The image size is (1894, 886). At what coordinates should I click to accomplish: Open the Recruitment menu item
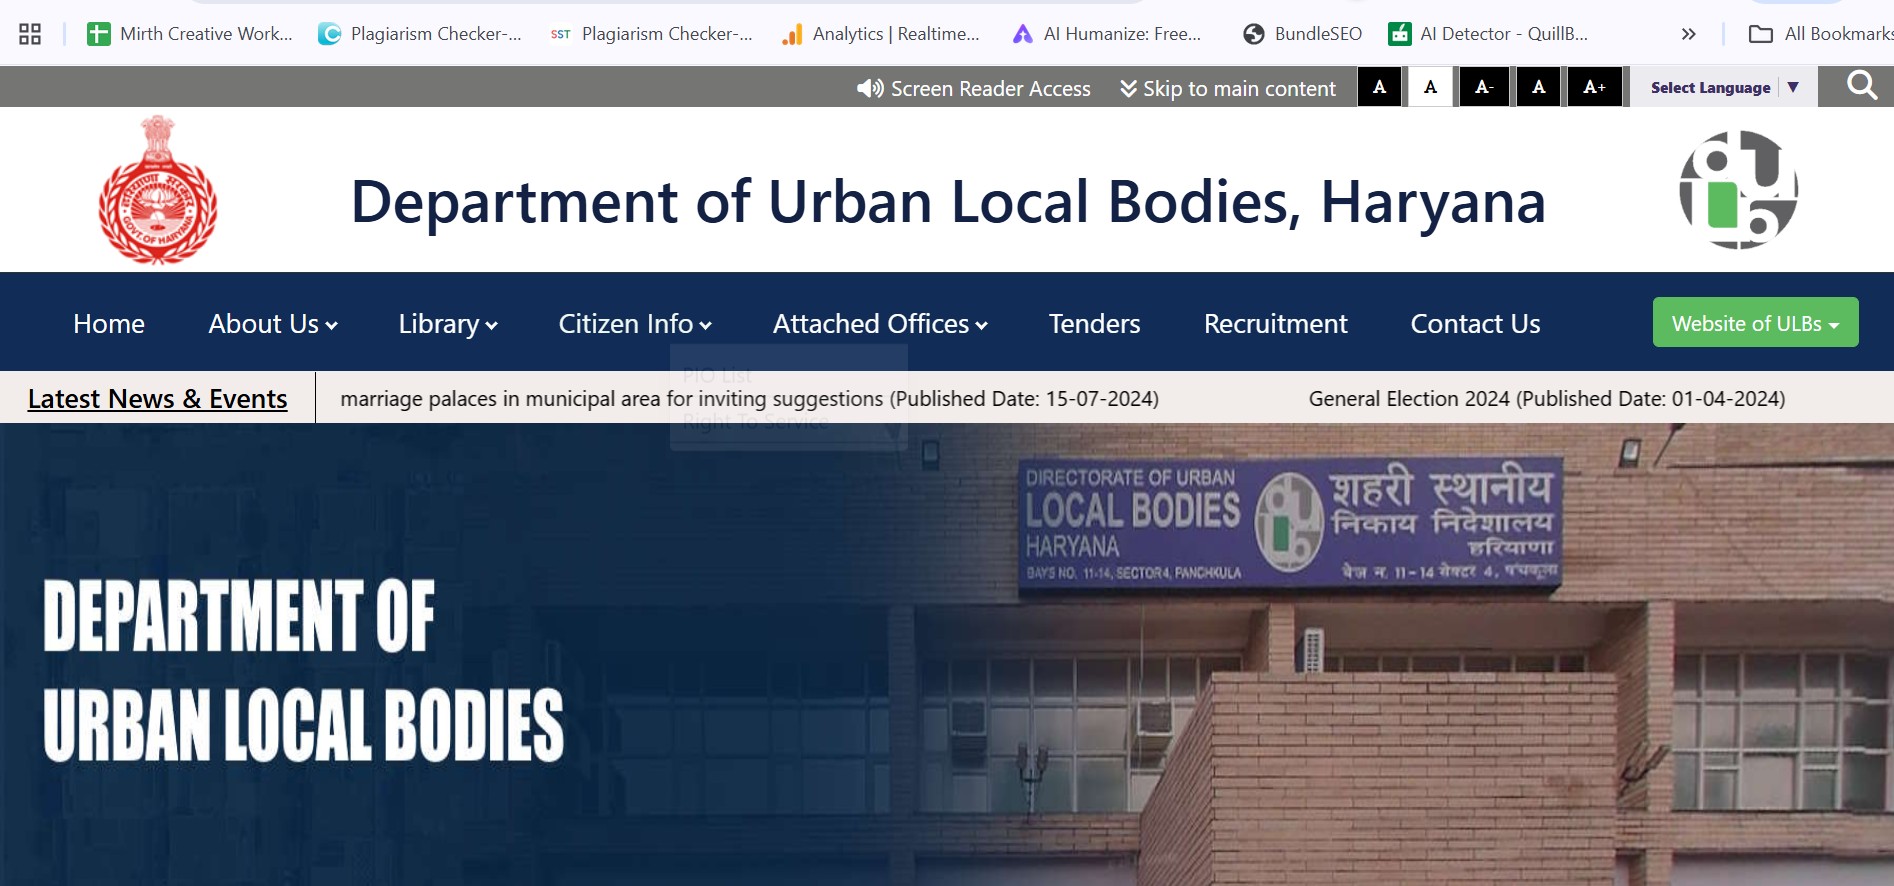tap(1275, 324)
